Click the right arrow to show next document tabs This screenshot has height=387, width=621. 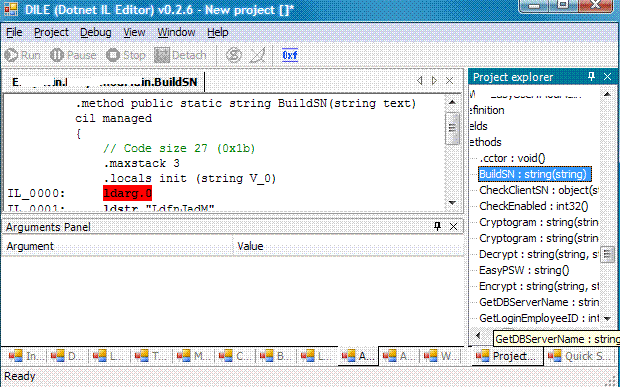[x=434, y=81]
